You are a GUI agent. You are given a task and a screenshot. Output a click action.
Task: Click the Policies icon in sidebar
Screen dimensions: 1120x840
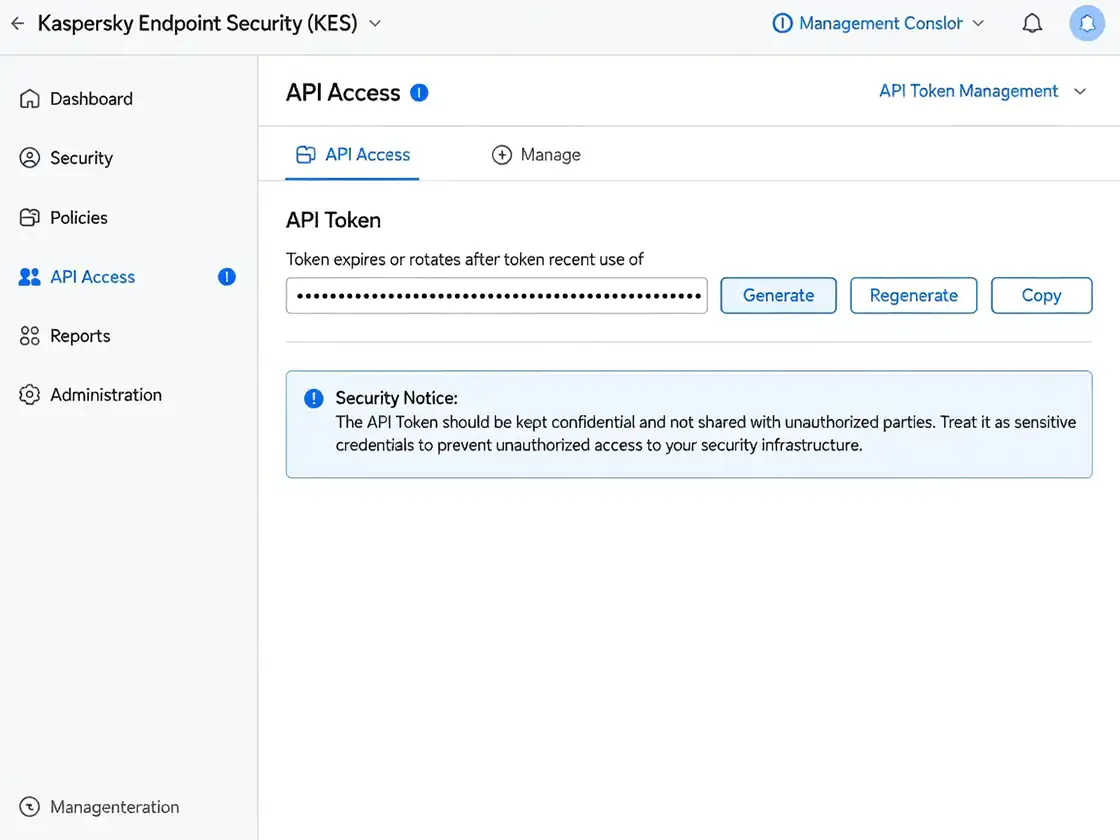tap(29, 217)
